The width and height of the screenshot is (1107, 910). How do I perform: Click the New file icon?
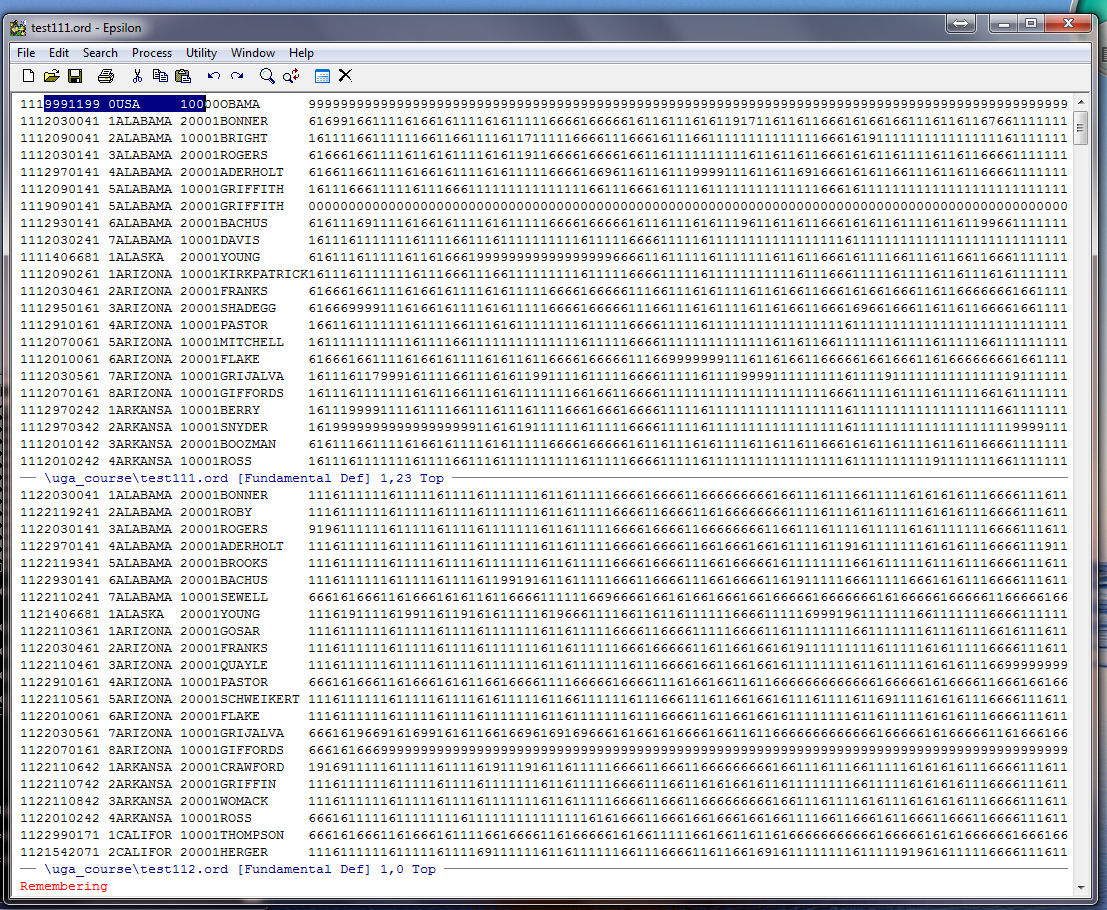(28, 76)
